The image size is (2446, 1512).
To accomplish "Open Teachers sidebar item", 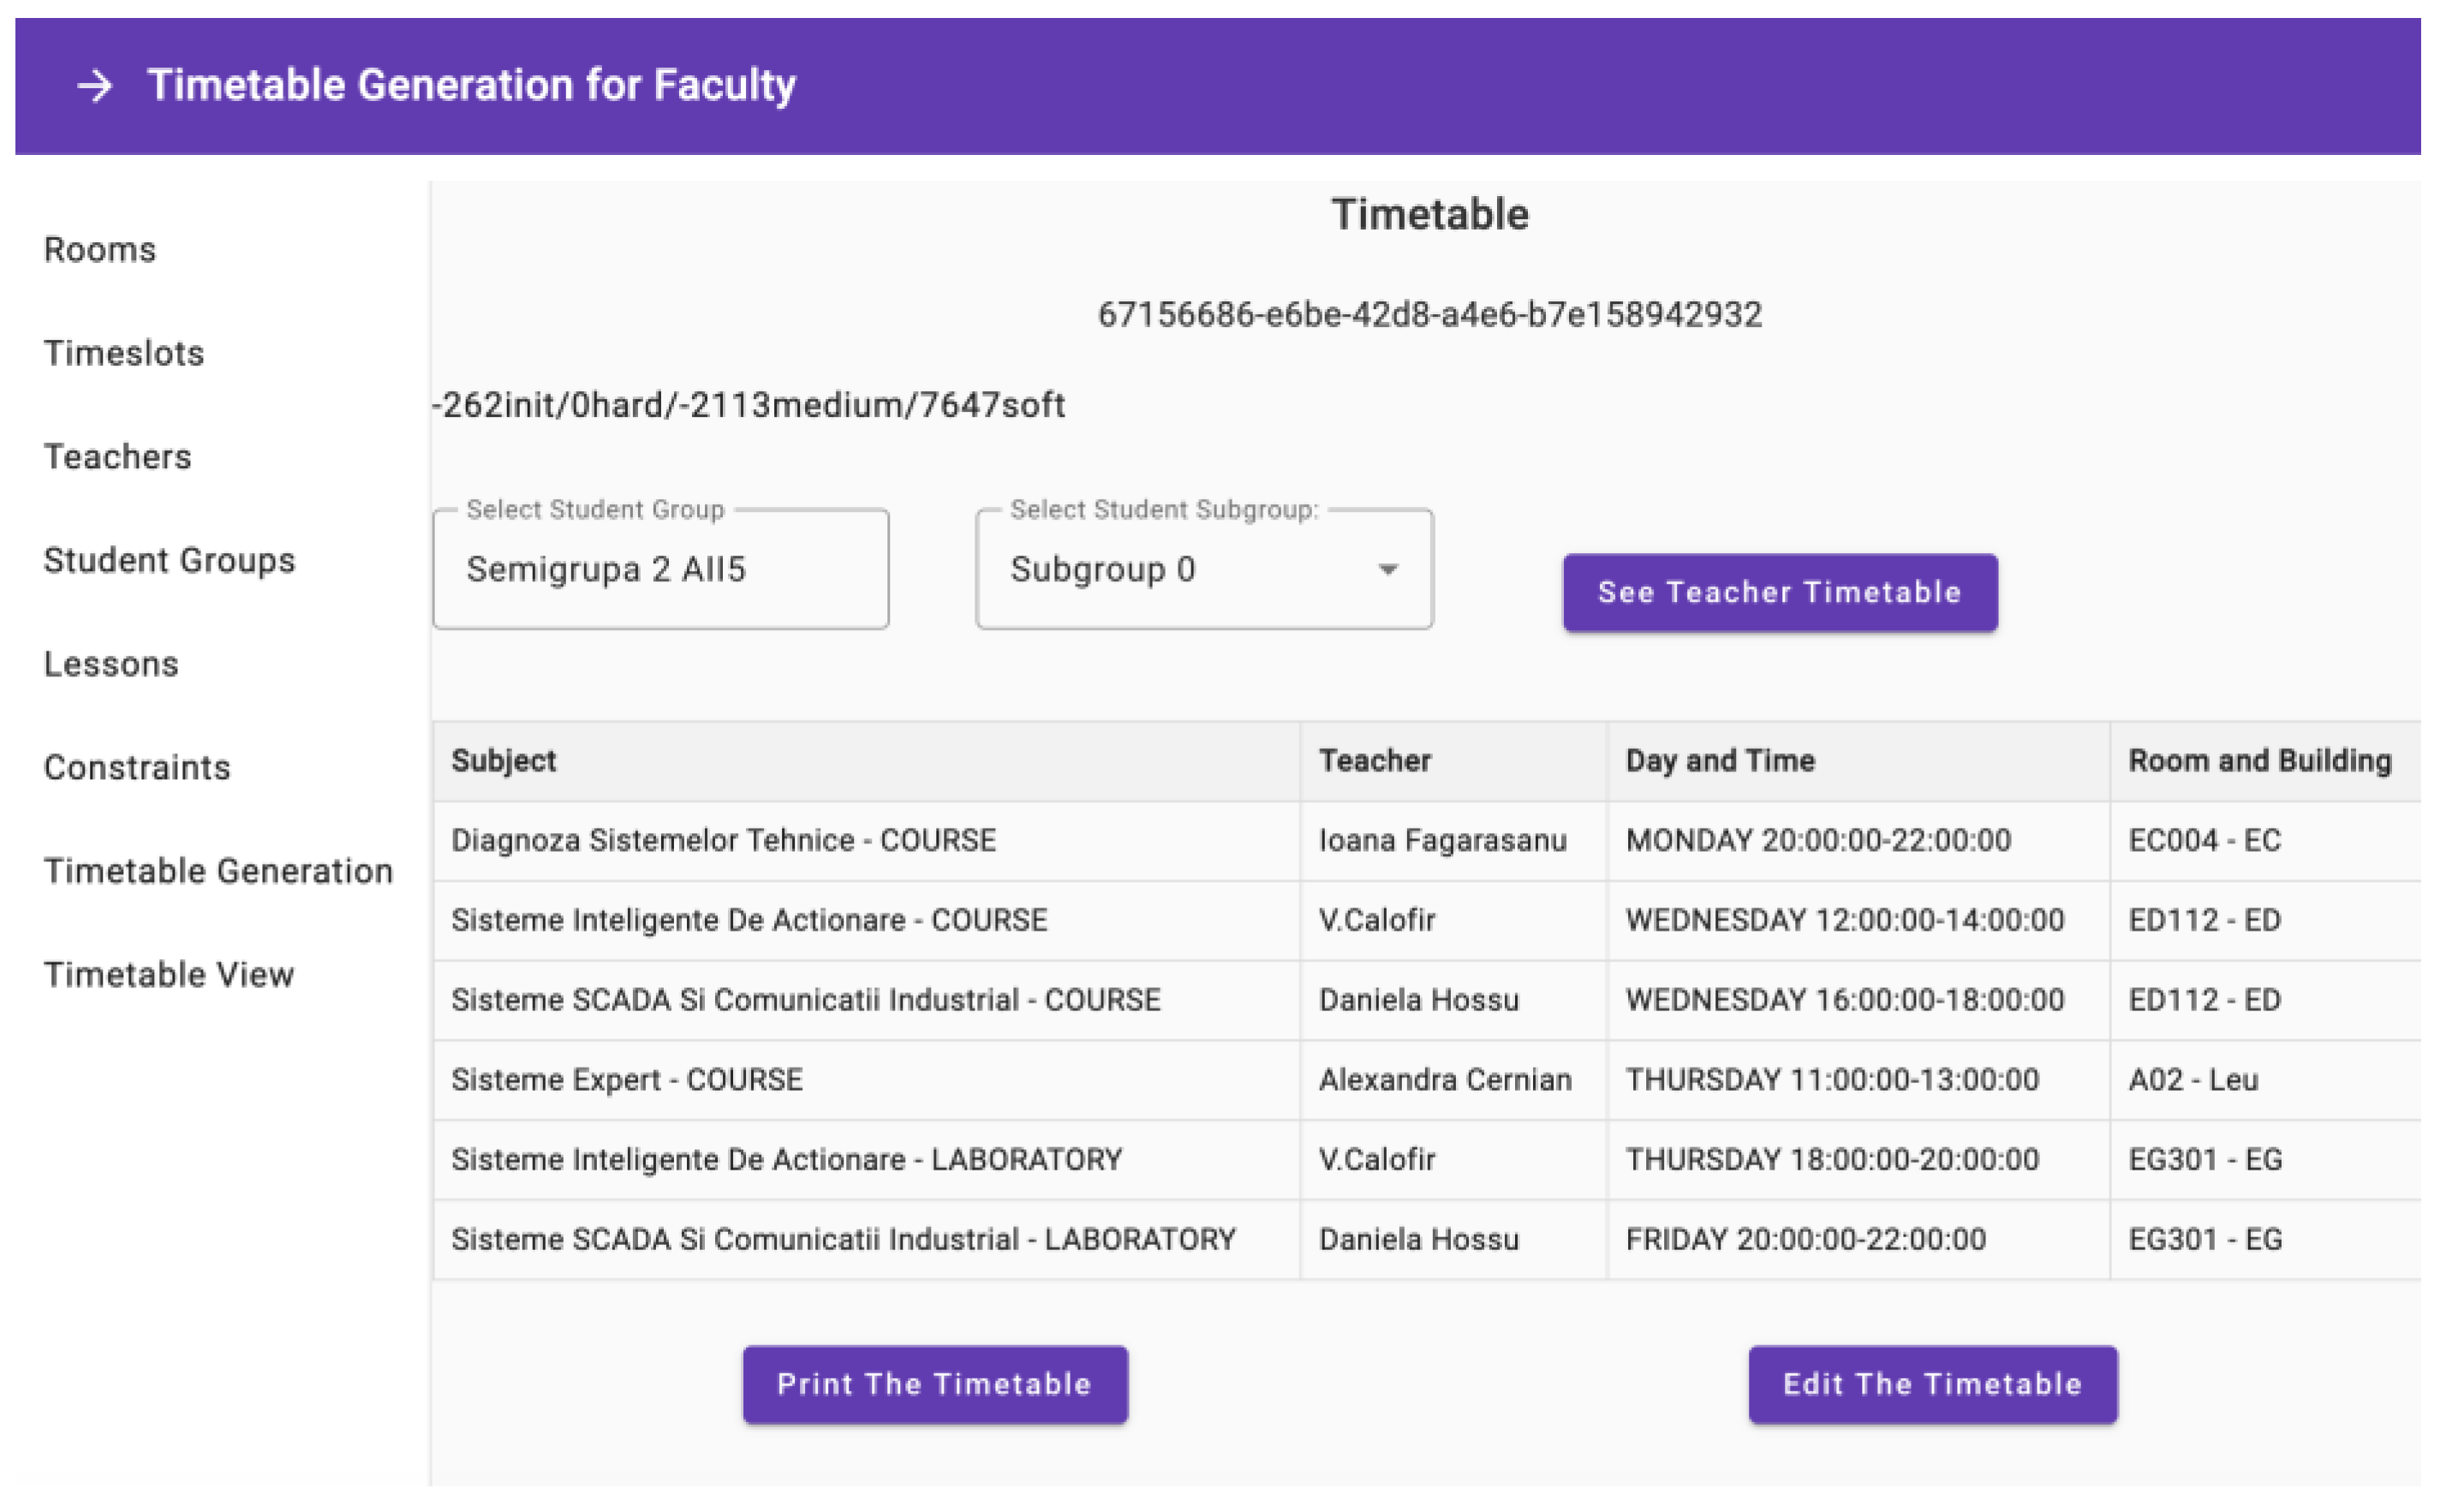I will coord(118,457).
